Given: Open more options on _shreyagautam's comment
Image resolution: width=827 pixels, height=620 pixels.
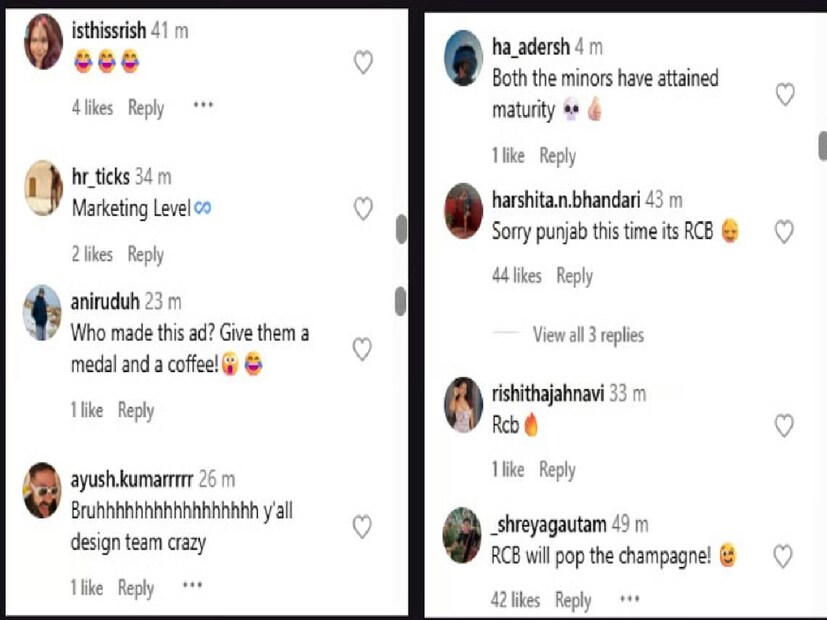Looking at the screenshot, I should tap(629, 599).
